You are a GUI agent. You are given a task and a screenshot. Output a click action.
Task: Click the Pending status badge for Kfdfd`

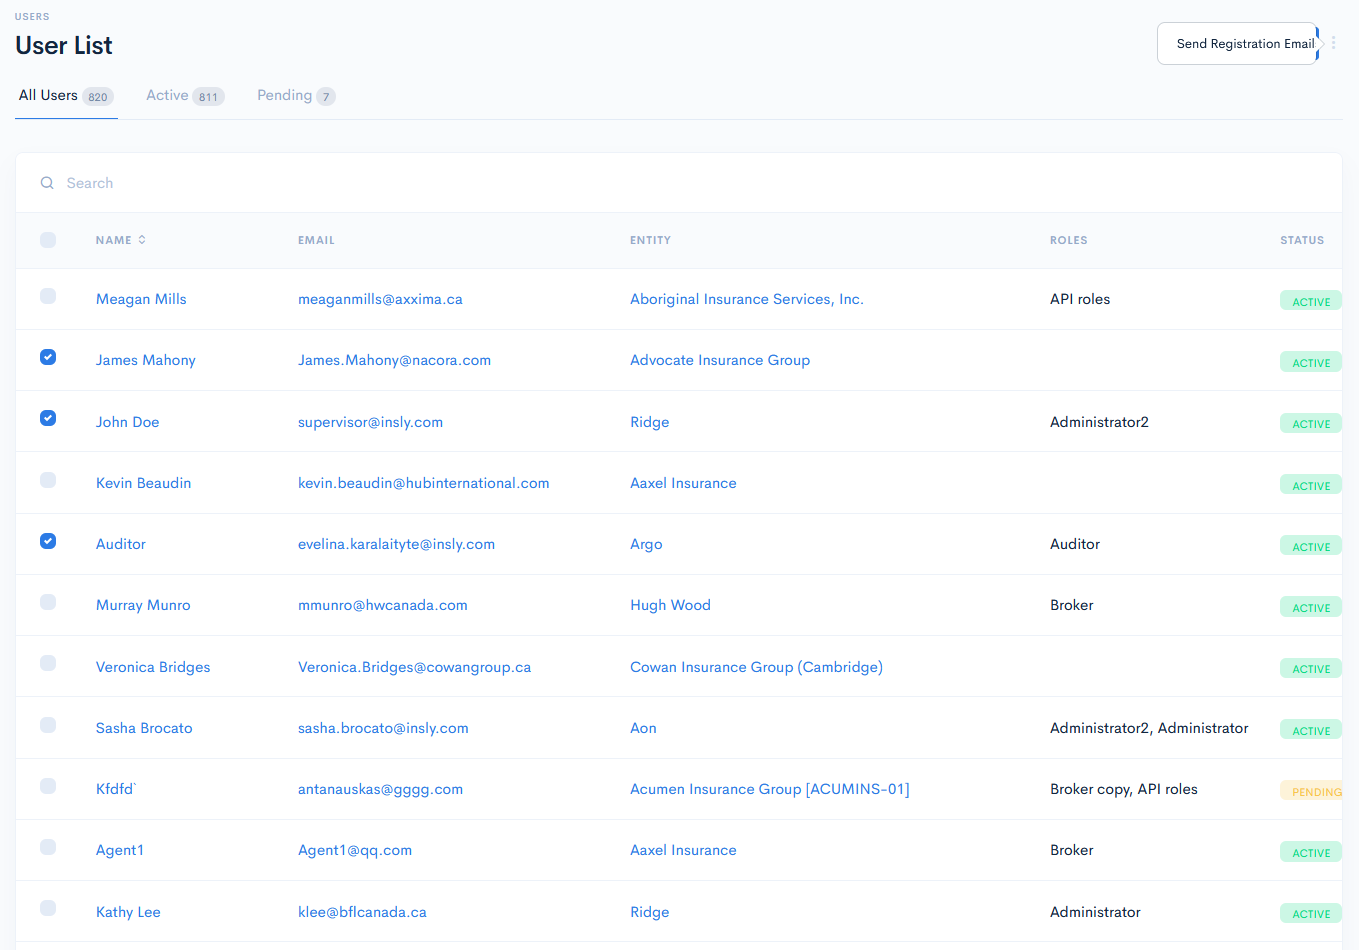pyautogui.click(x=1314, y=791)
